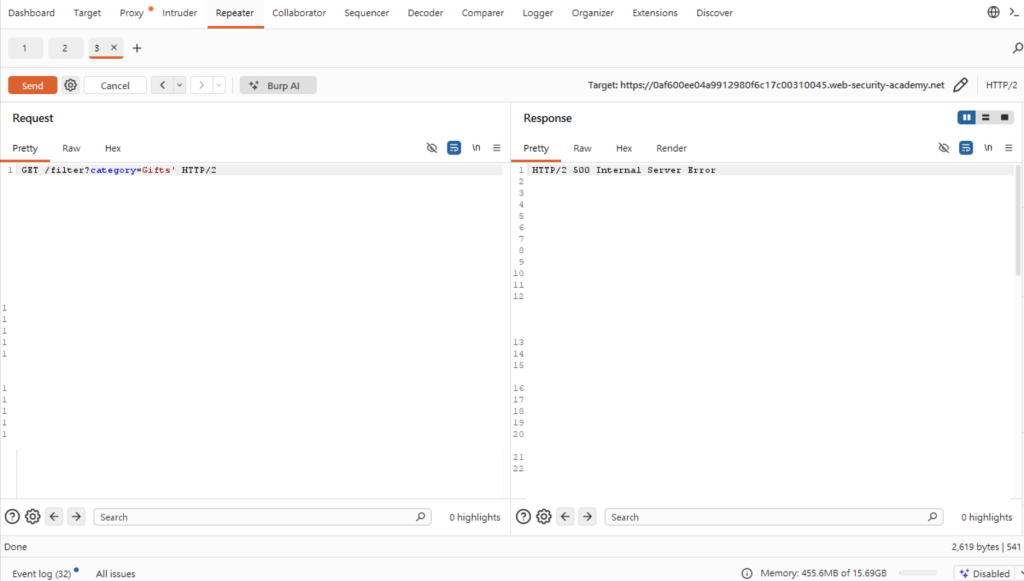This screenshot has width=1024, height=581.
Task: Toggle response line wrap button
Action: coord(966,148)
